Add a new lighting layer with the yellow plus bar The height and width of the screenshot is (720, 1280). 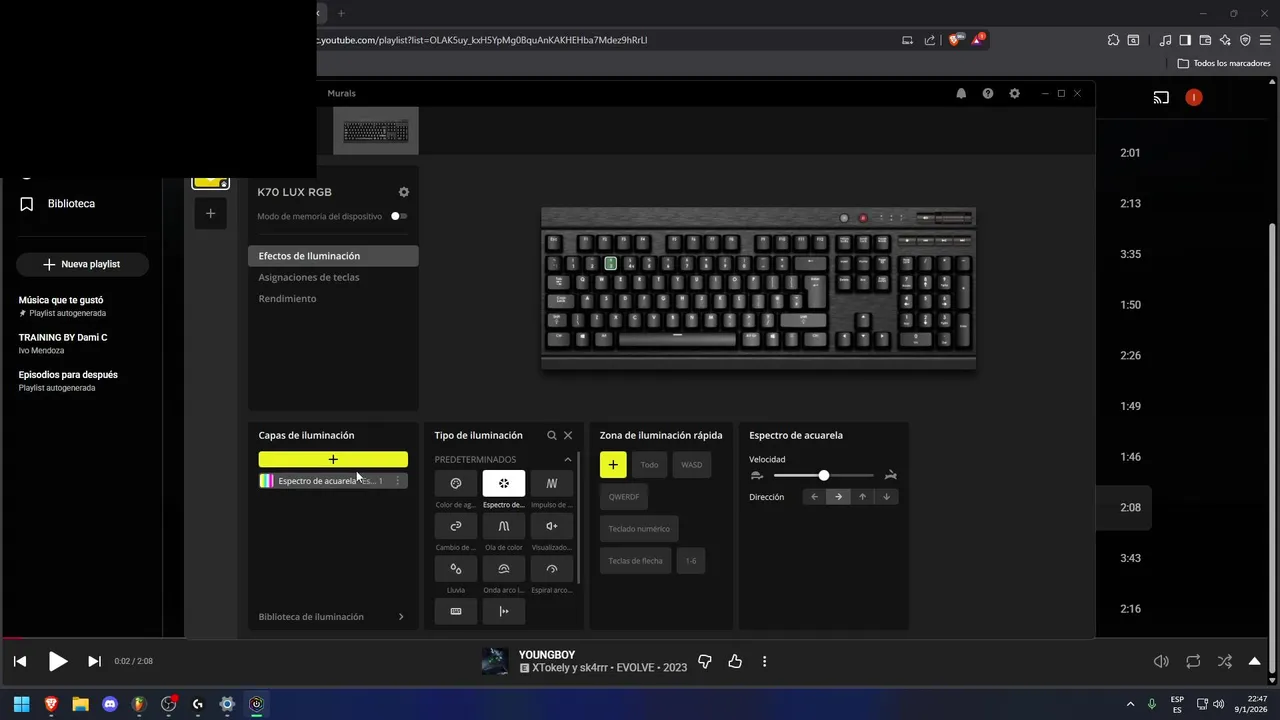tap(333, 459)
